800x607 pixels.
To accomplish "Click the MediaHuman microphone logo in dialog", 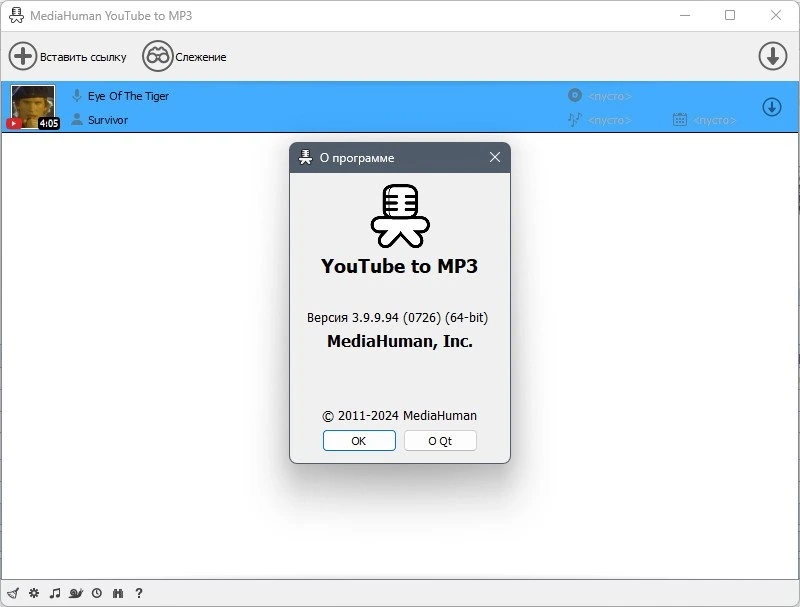I will click(x=400, y=216).
